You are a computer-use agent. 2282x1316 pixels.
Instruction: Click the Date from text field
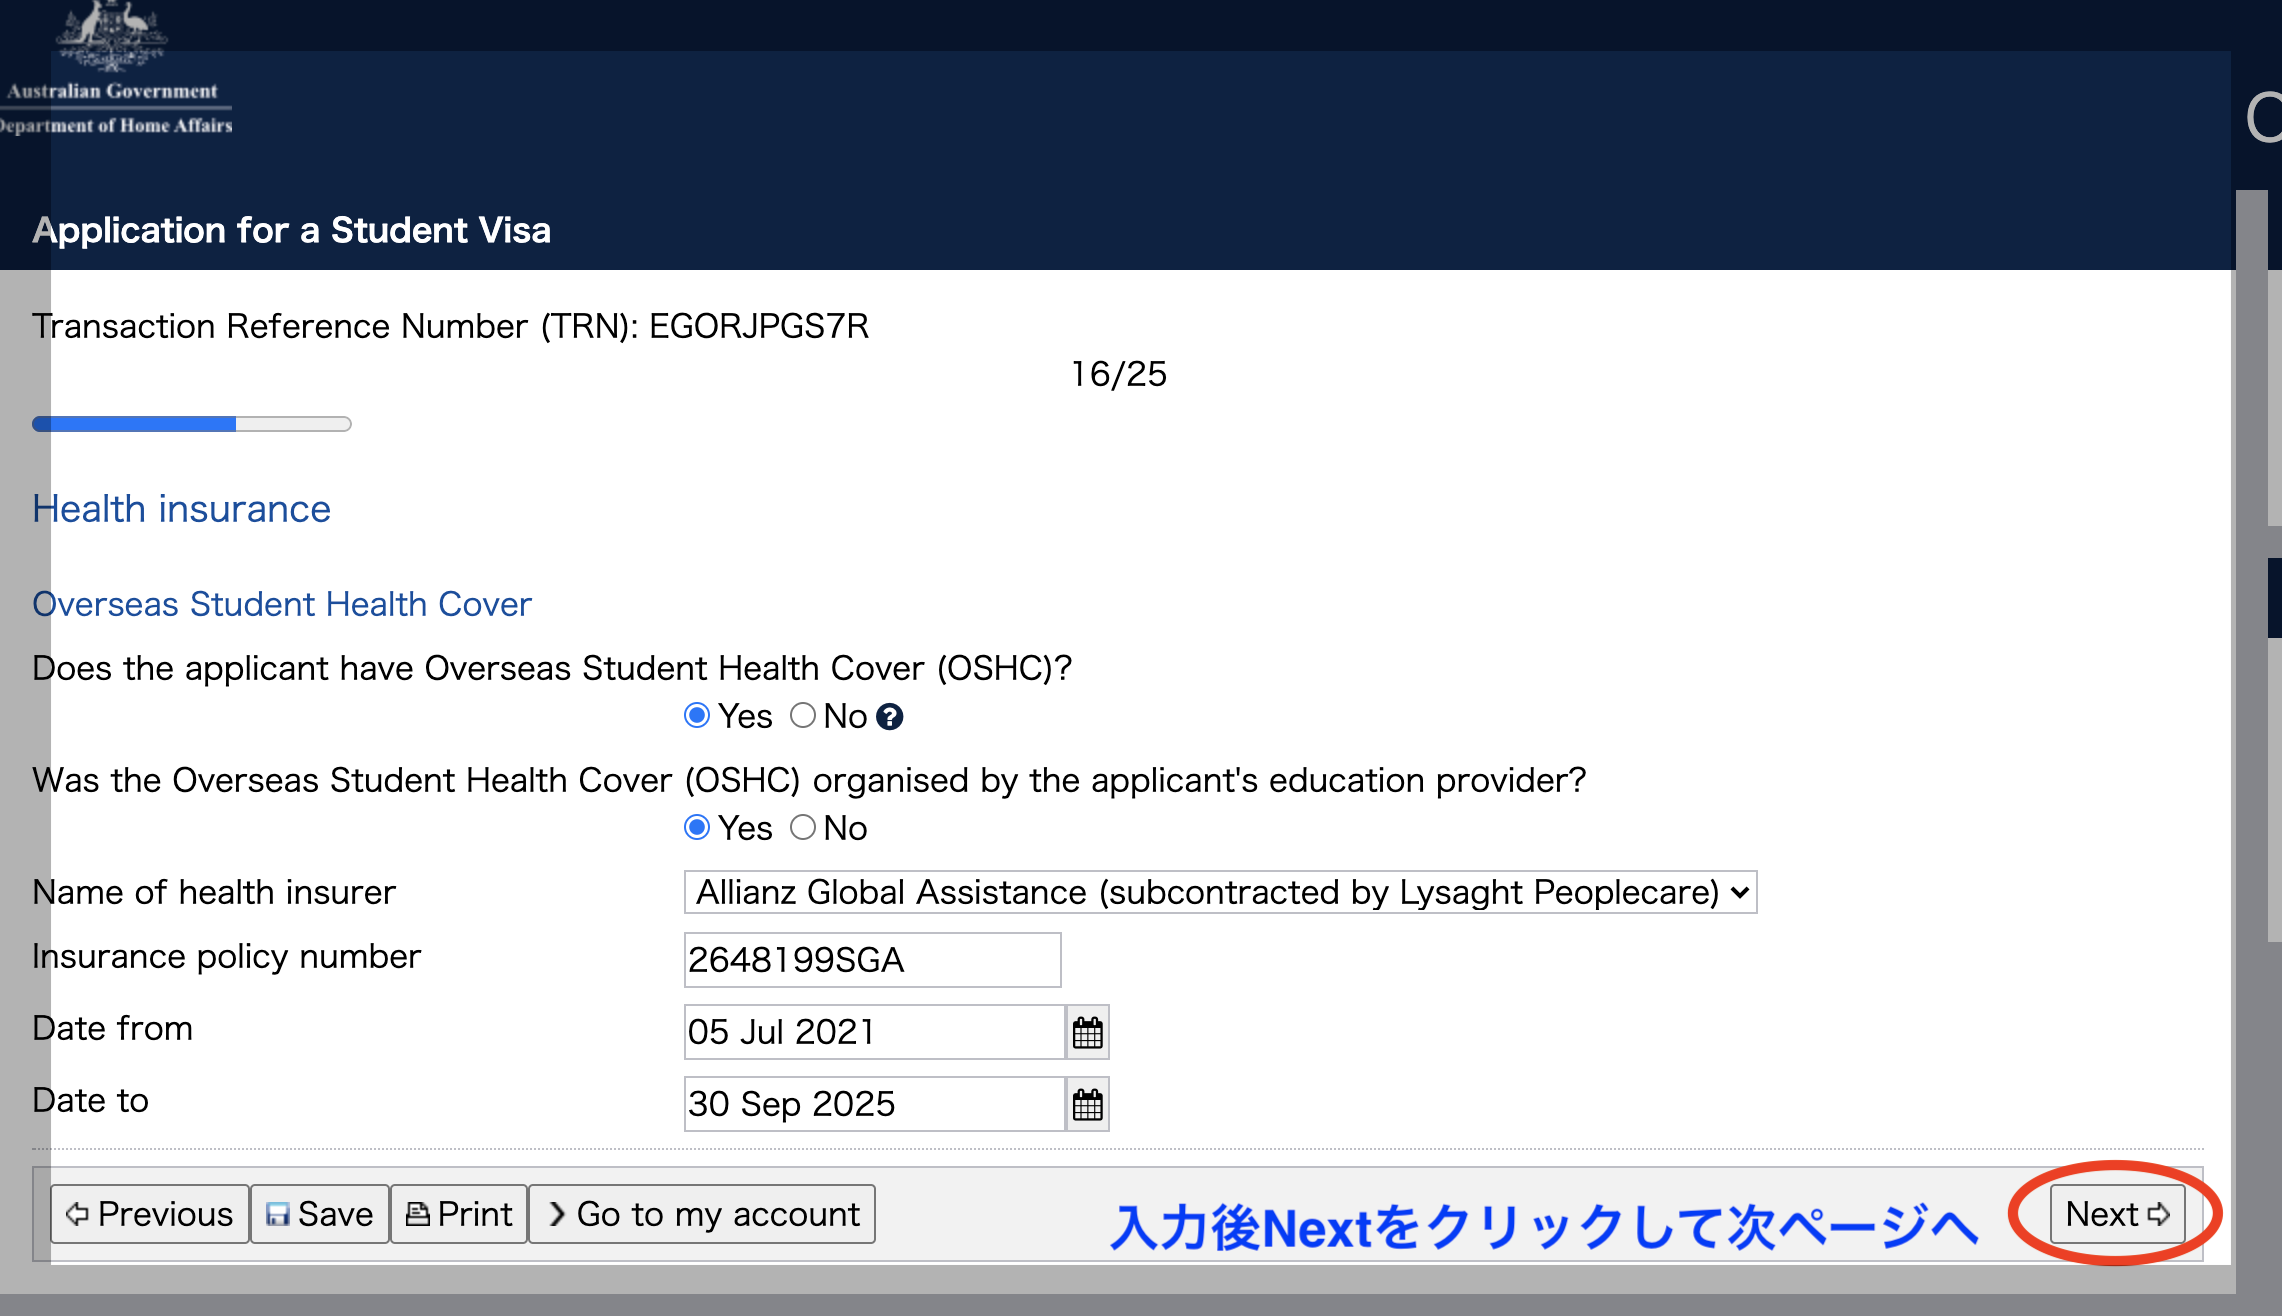pyautogui.click(x=873, y=1032)
